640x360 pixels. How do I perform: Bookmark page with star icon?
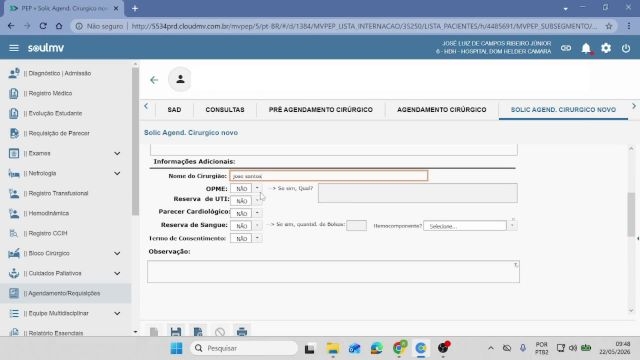coord(609,26)
